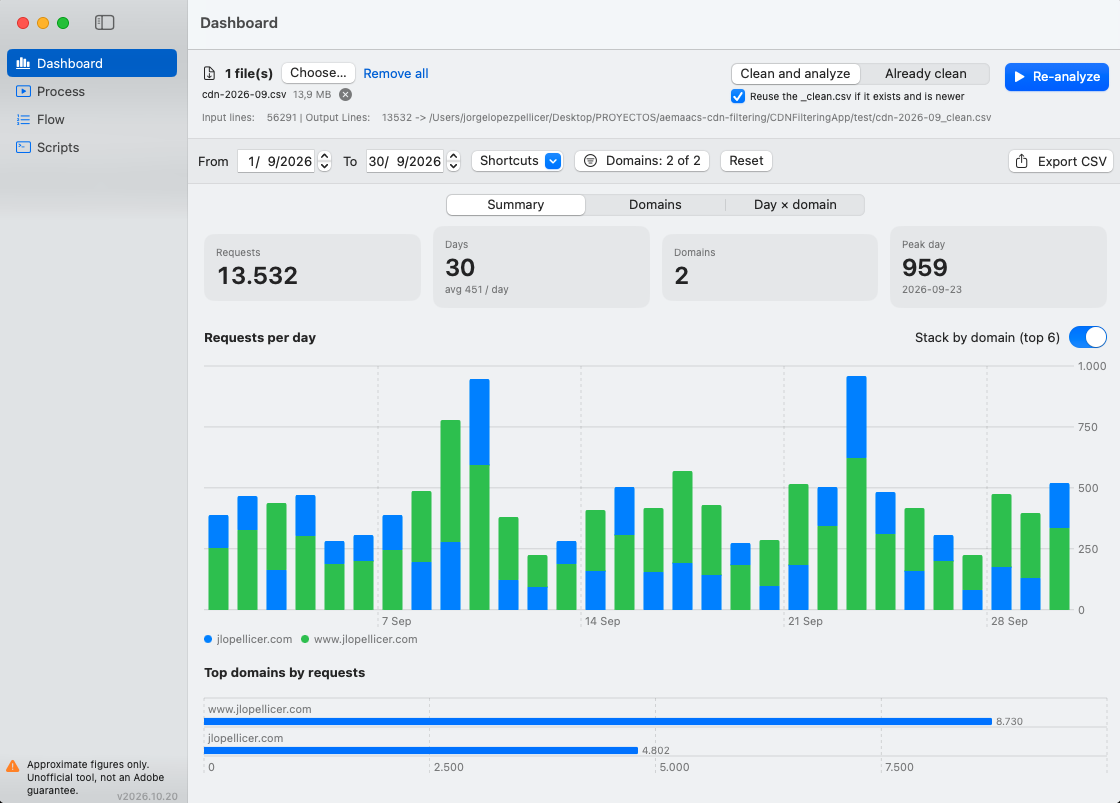Click the output path ending cdn-2026-09_clean.csv
Image resolution: width=1120 pixels, height=803 pixels.
(x=710, y=118)
